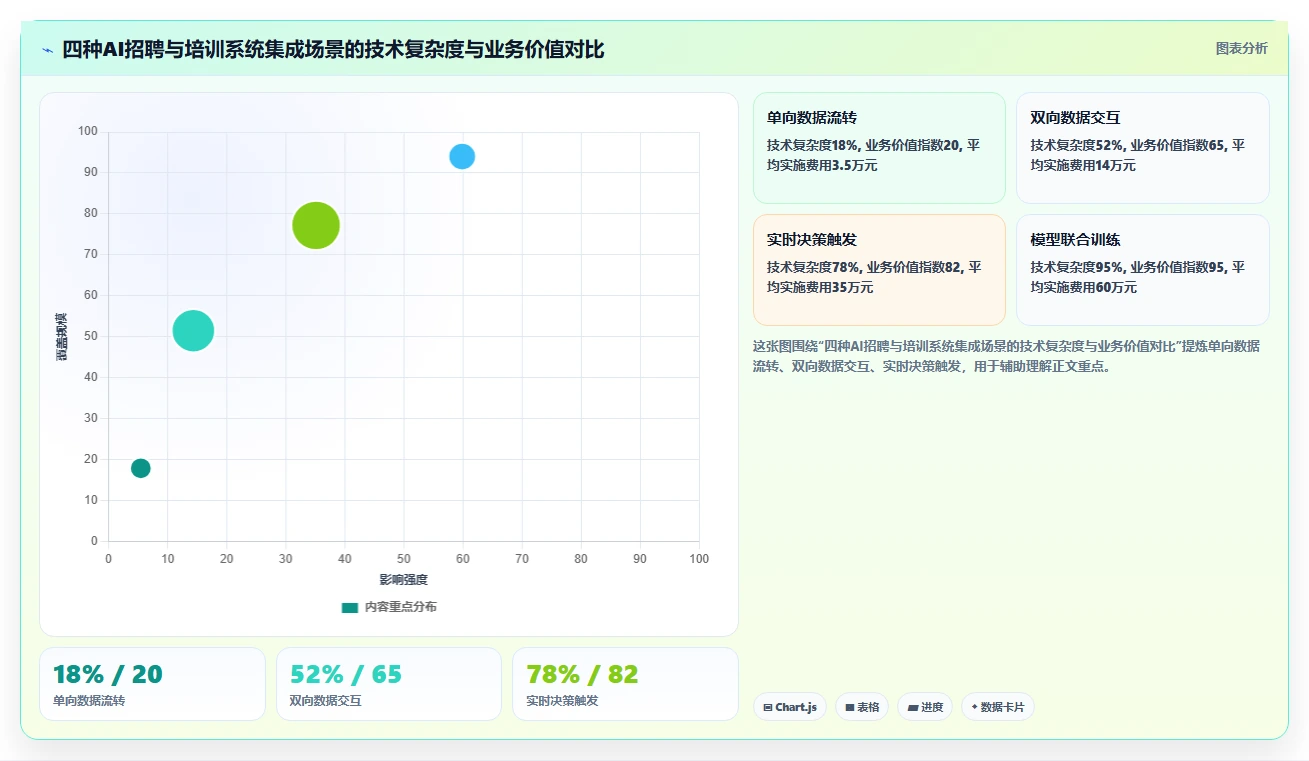The height and width of the screenshot is (761, 1309).
Task: Open the 模型联合训练 info card
Action: click(x=1143, y=270)
